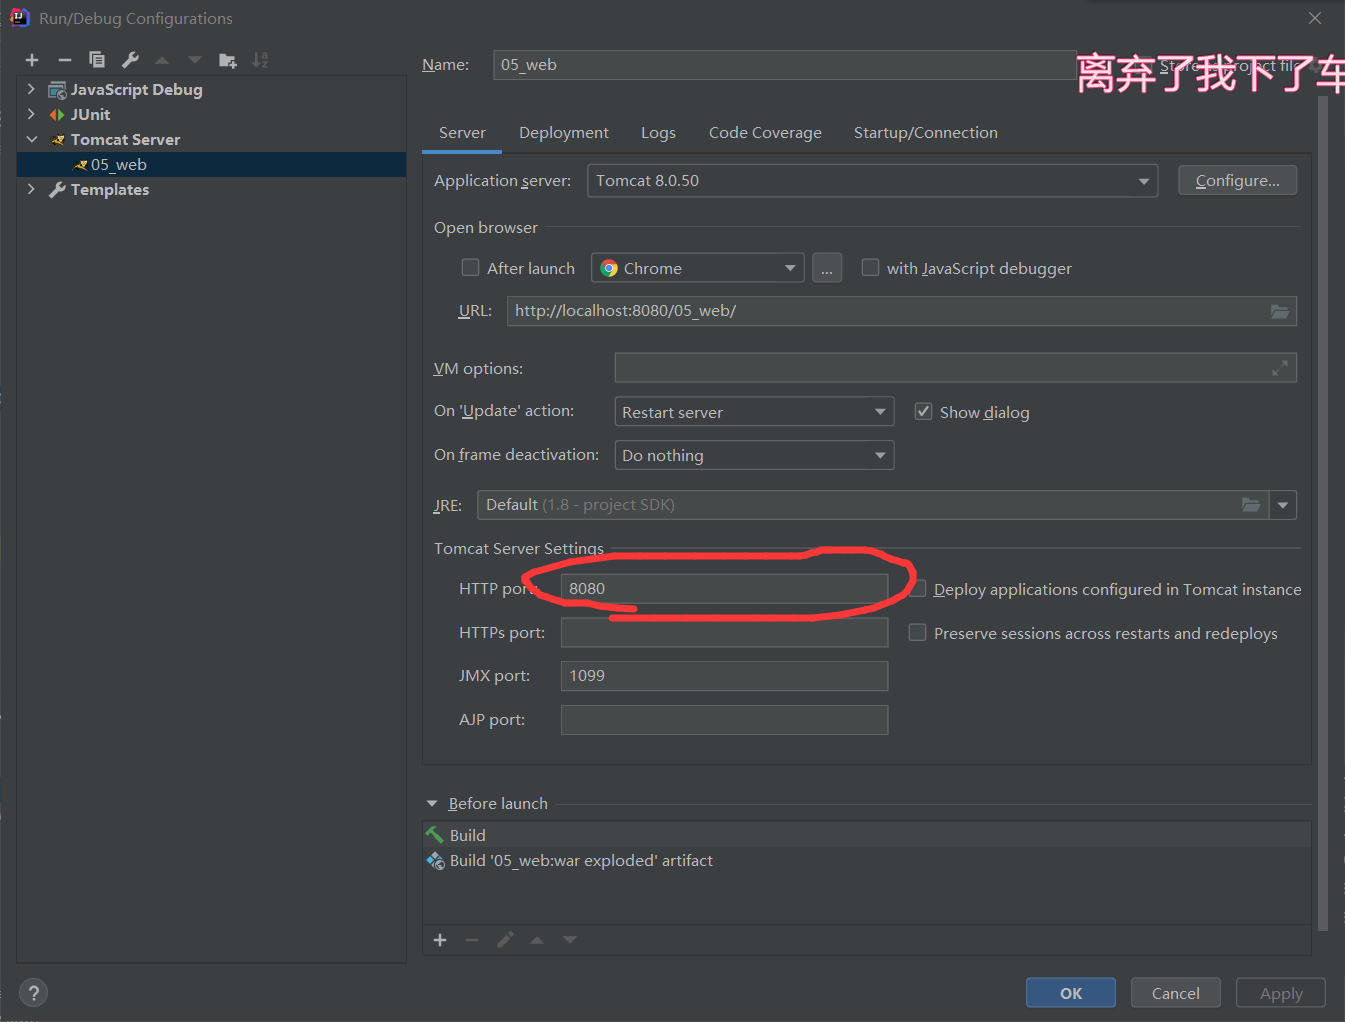The width and height of the screenshot is (1345, 1022).
Task: Switch to the Logs tab
Action: [x=658, y=133]
